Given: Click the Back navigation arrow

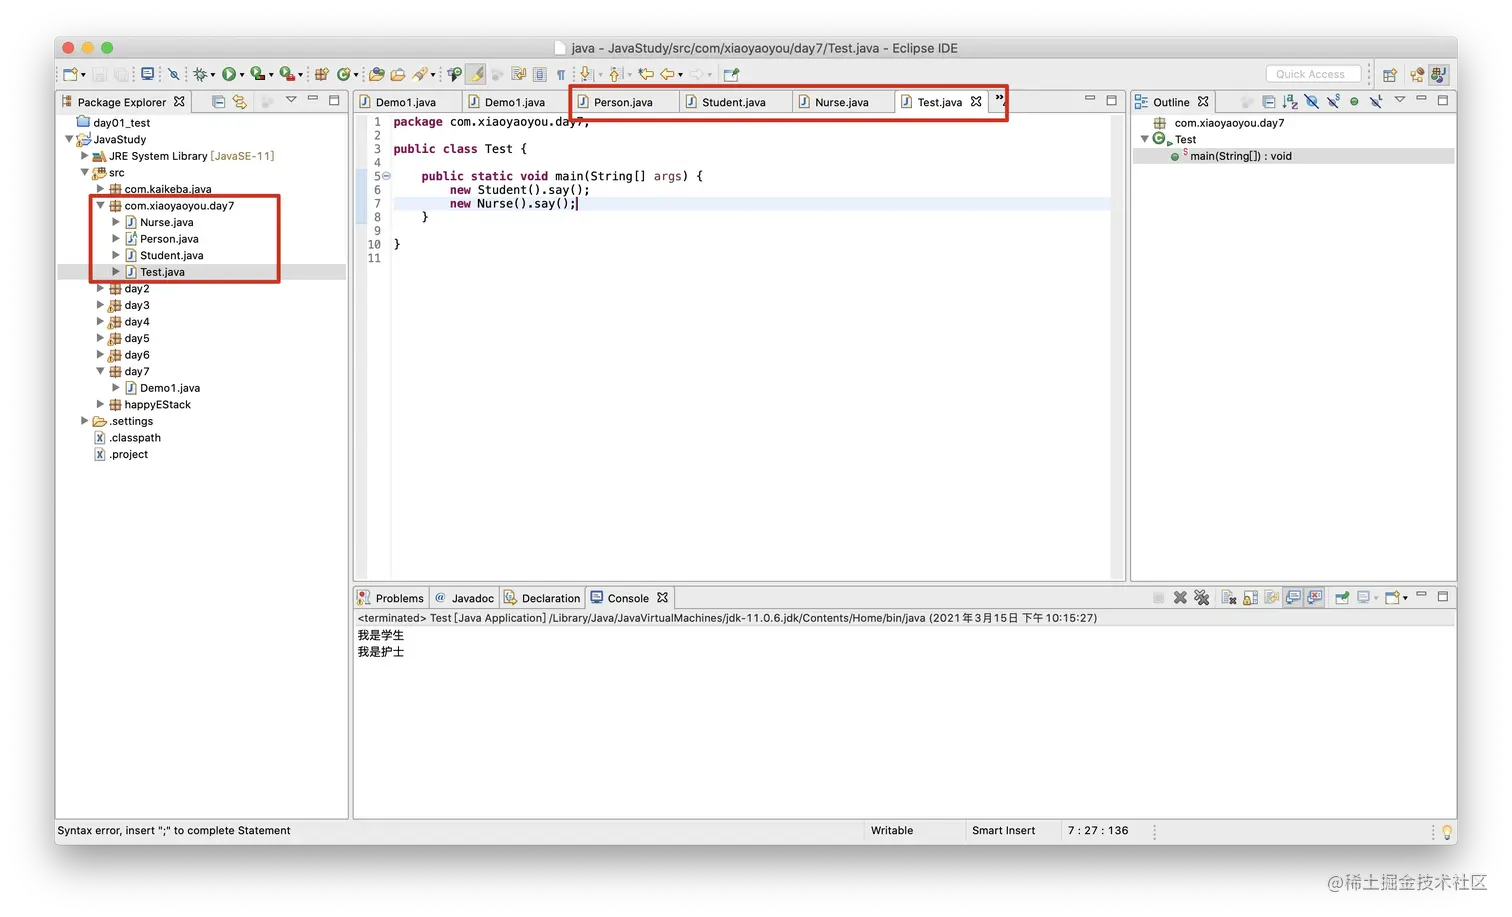Looking at the screenshot, I should (x=667, y=74).
